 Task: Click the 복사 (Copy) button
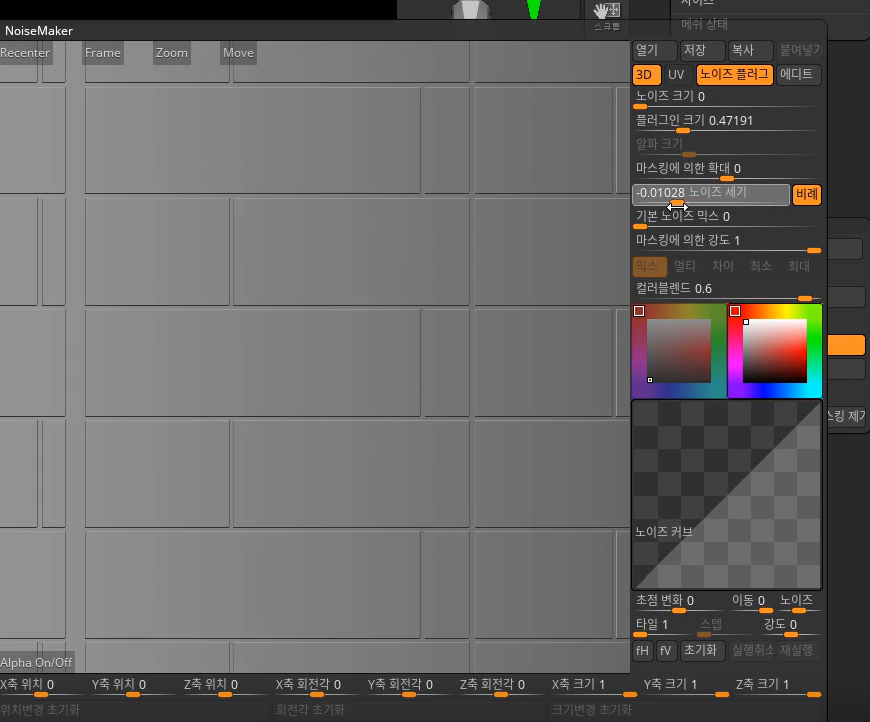pos(751,51)
